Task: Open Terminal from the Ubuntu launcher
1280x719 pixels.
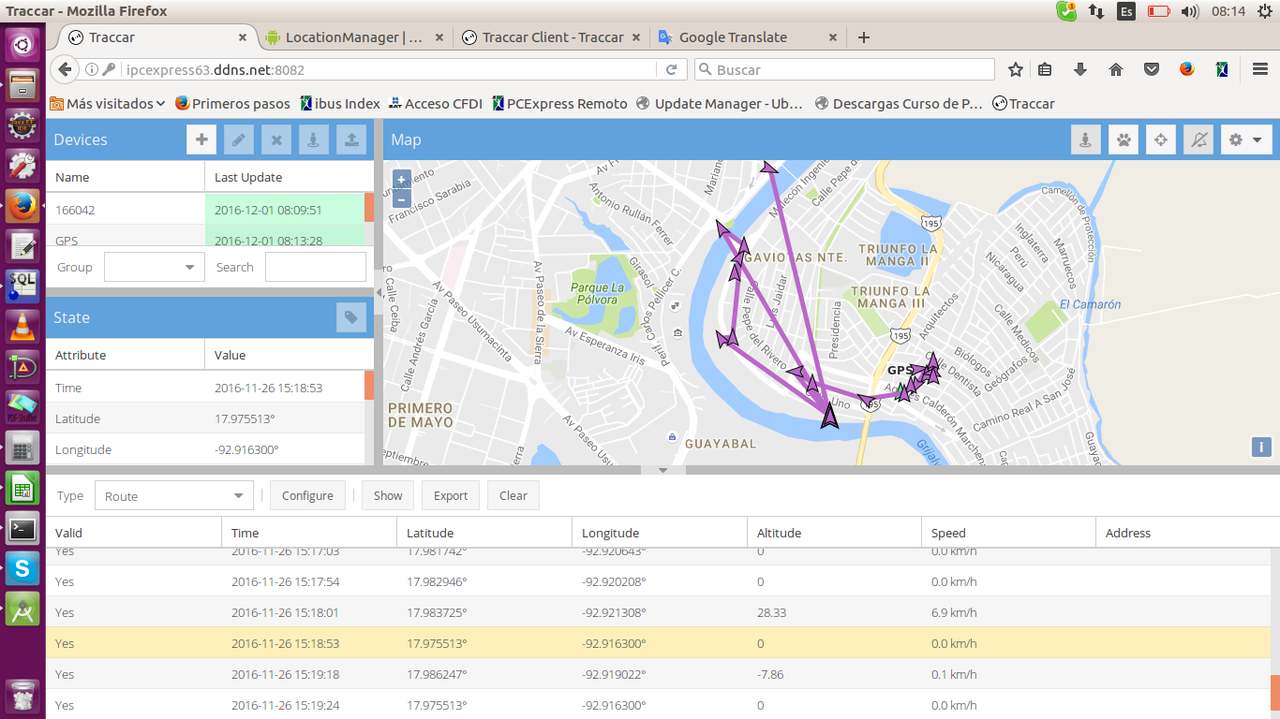Action: [x=22, y=528]
